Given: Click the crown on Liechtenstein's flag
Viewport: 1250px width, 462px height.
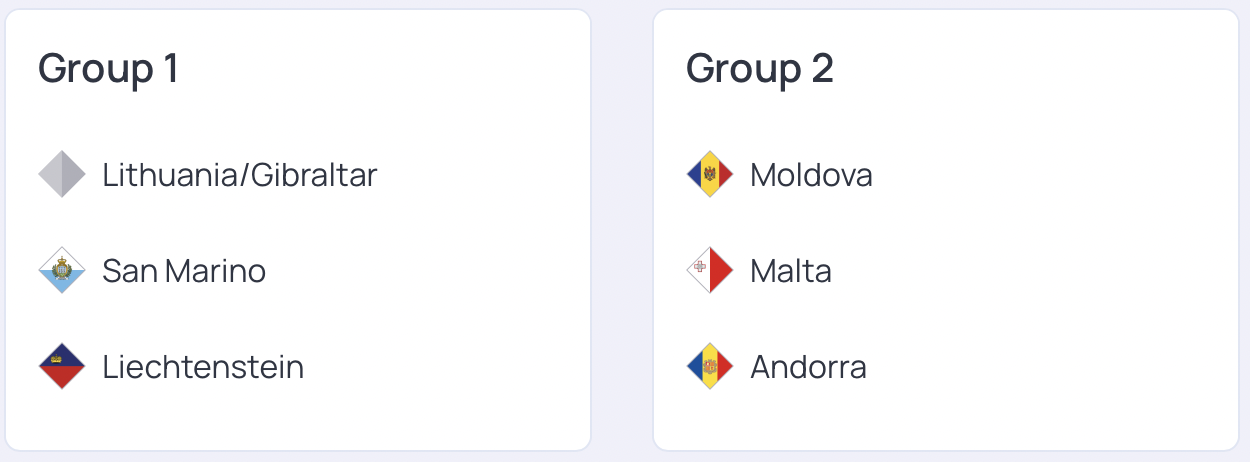Looking at the screenshot, I should [x=57, y=357].
